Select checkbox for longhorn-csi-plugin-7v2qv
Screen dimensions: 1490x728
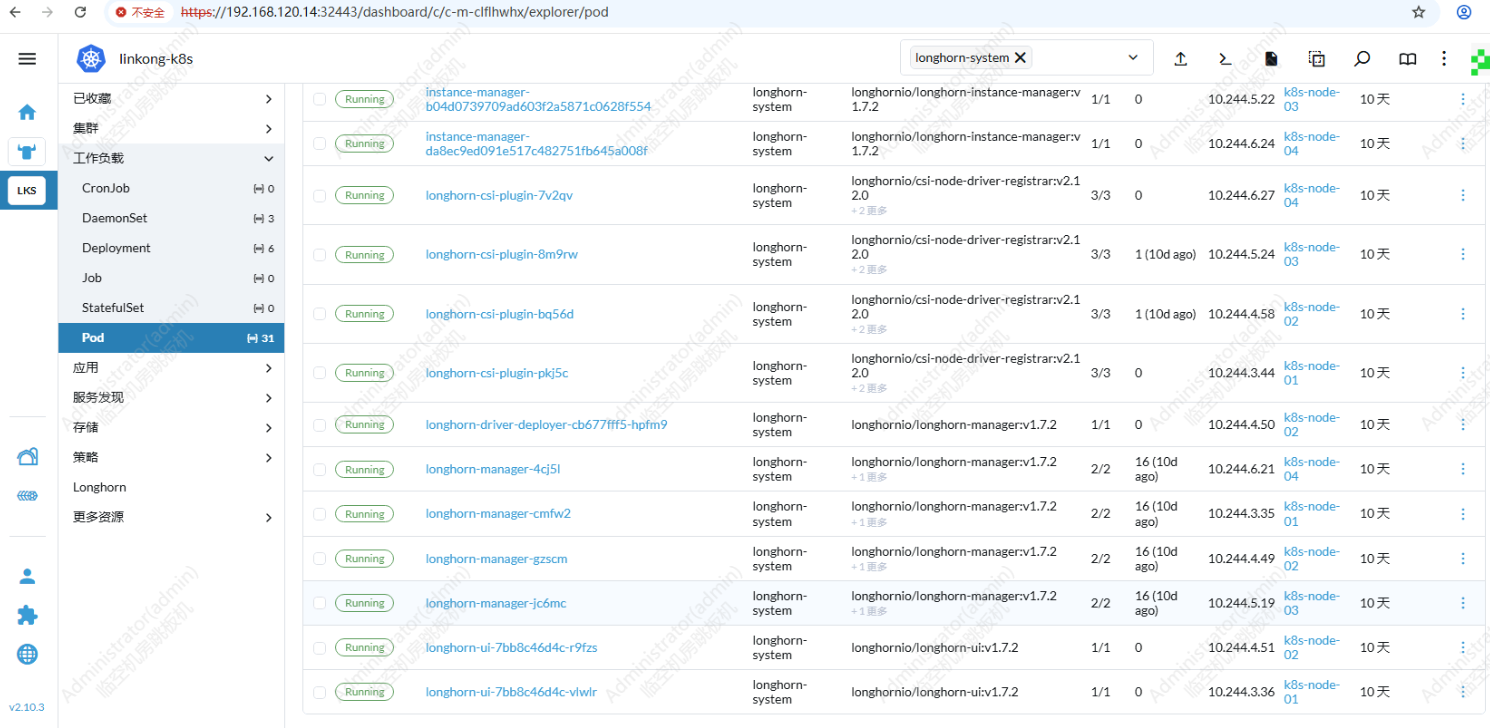(x=319, y=196)
